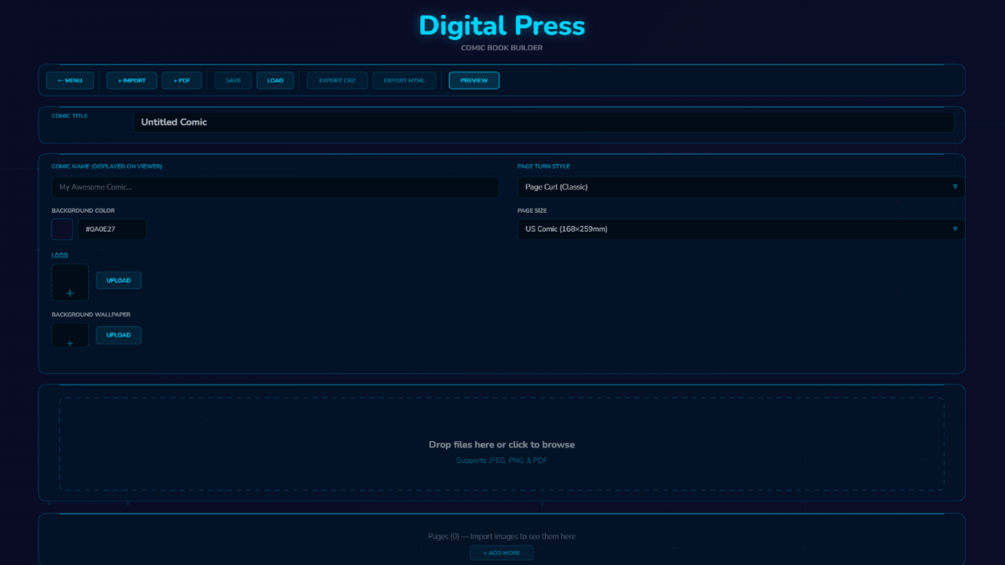The height and width of the screenshot is (565, 1005).
Task: Upload a logo image
Action: (119, 280)
